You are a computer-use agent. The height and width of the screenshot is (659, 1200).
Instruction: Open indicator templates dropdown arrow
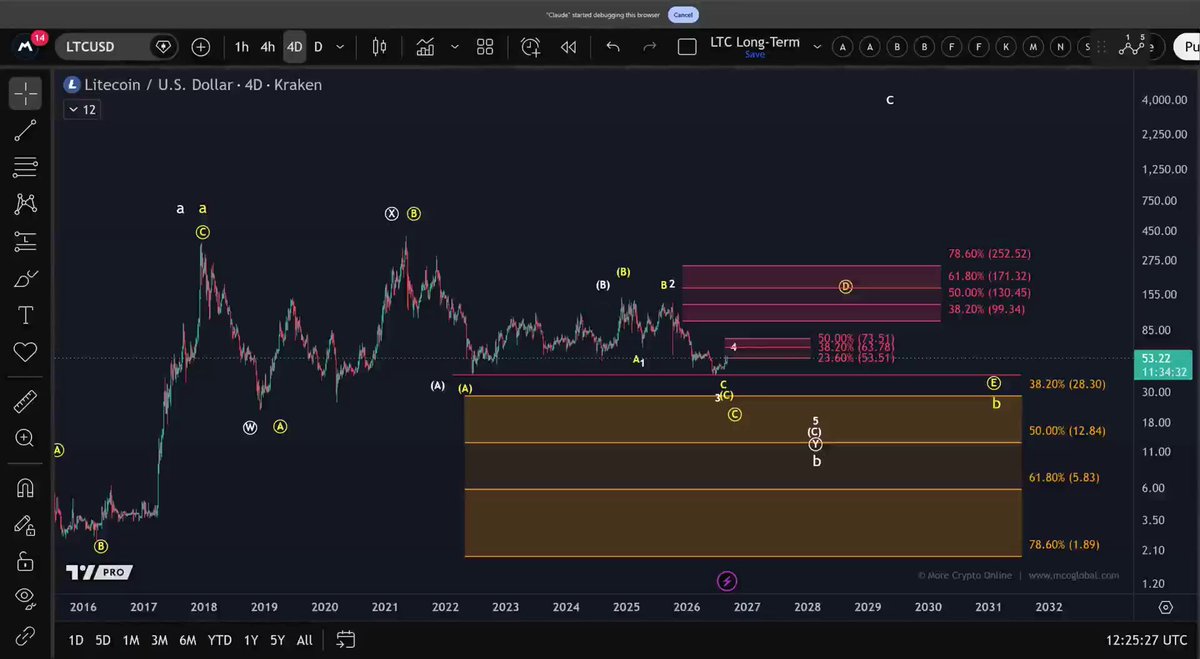click(456, 47)
